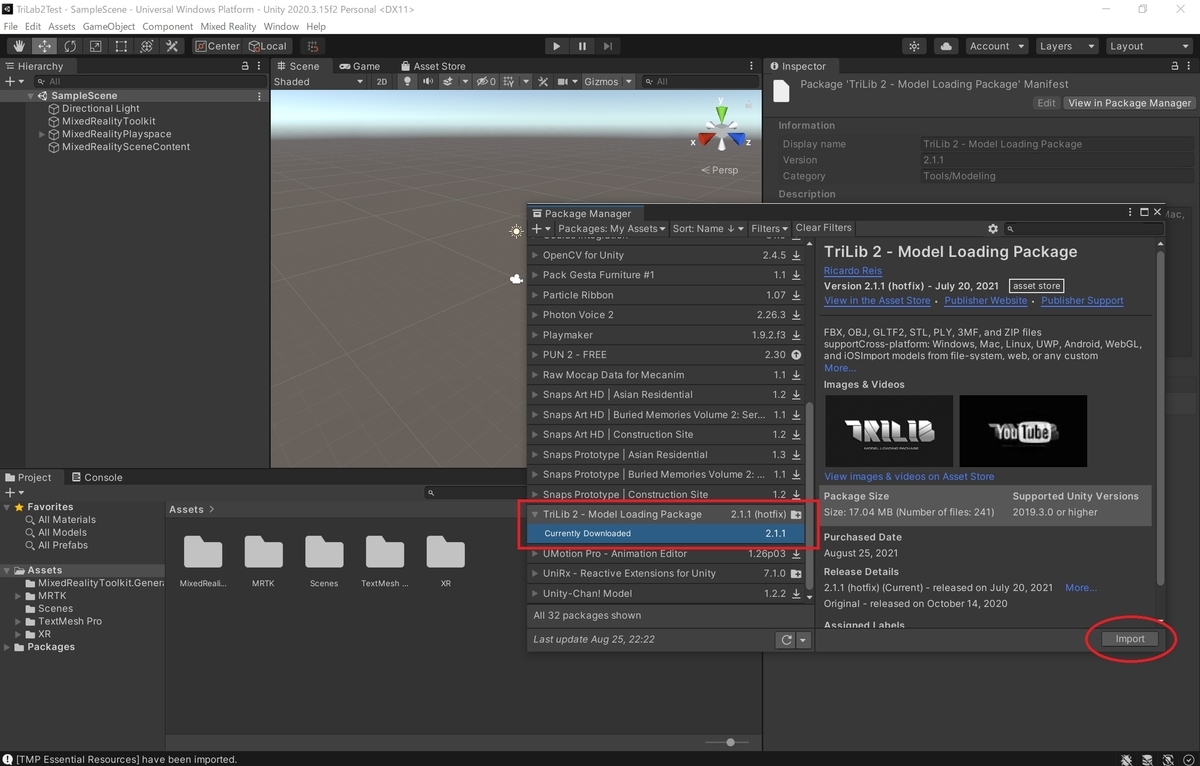The width and height of the screenshot is (1200, 766).
Task: Toggle scene lighting bulb icon
Action: [x=409, y=81]
